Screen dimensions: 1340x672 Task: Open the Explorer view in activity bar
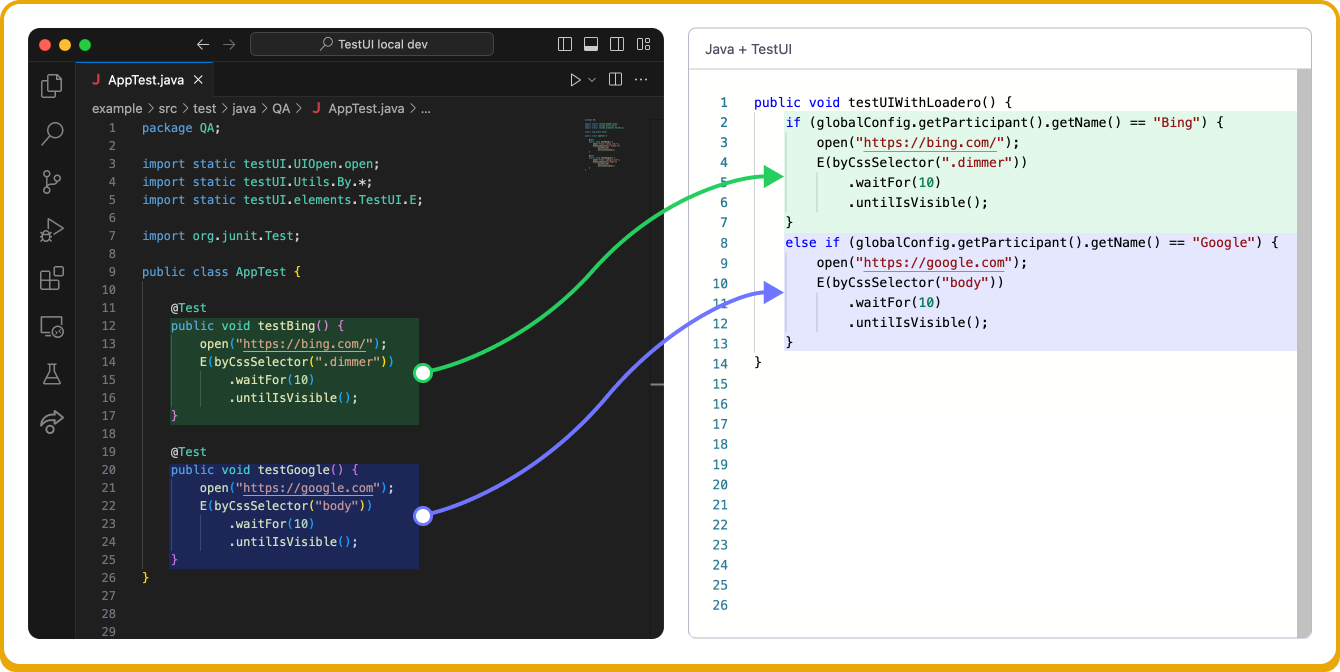tap(52, 87)
